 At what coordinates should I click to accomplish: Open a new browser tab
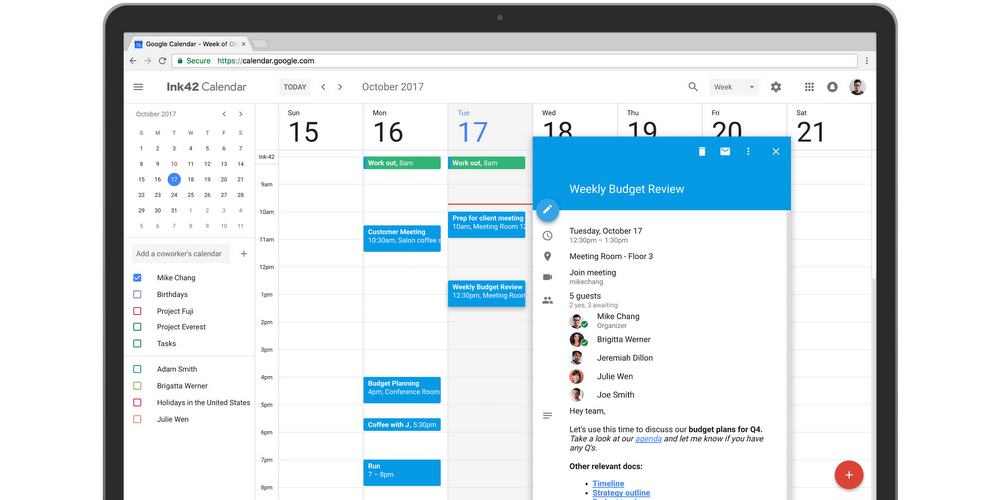(260, 44)
